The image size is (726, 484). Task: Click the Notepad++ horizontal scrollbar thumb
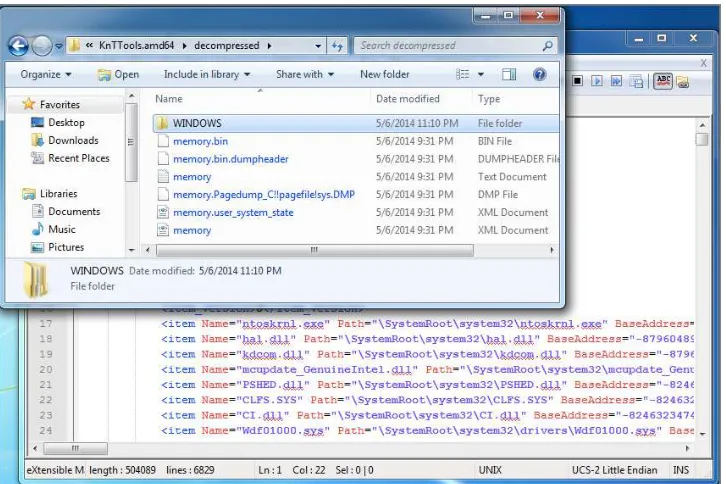pyautogui.click(x=75, y=448)
